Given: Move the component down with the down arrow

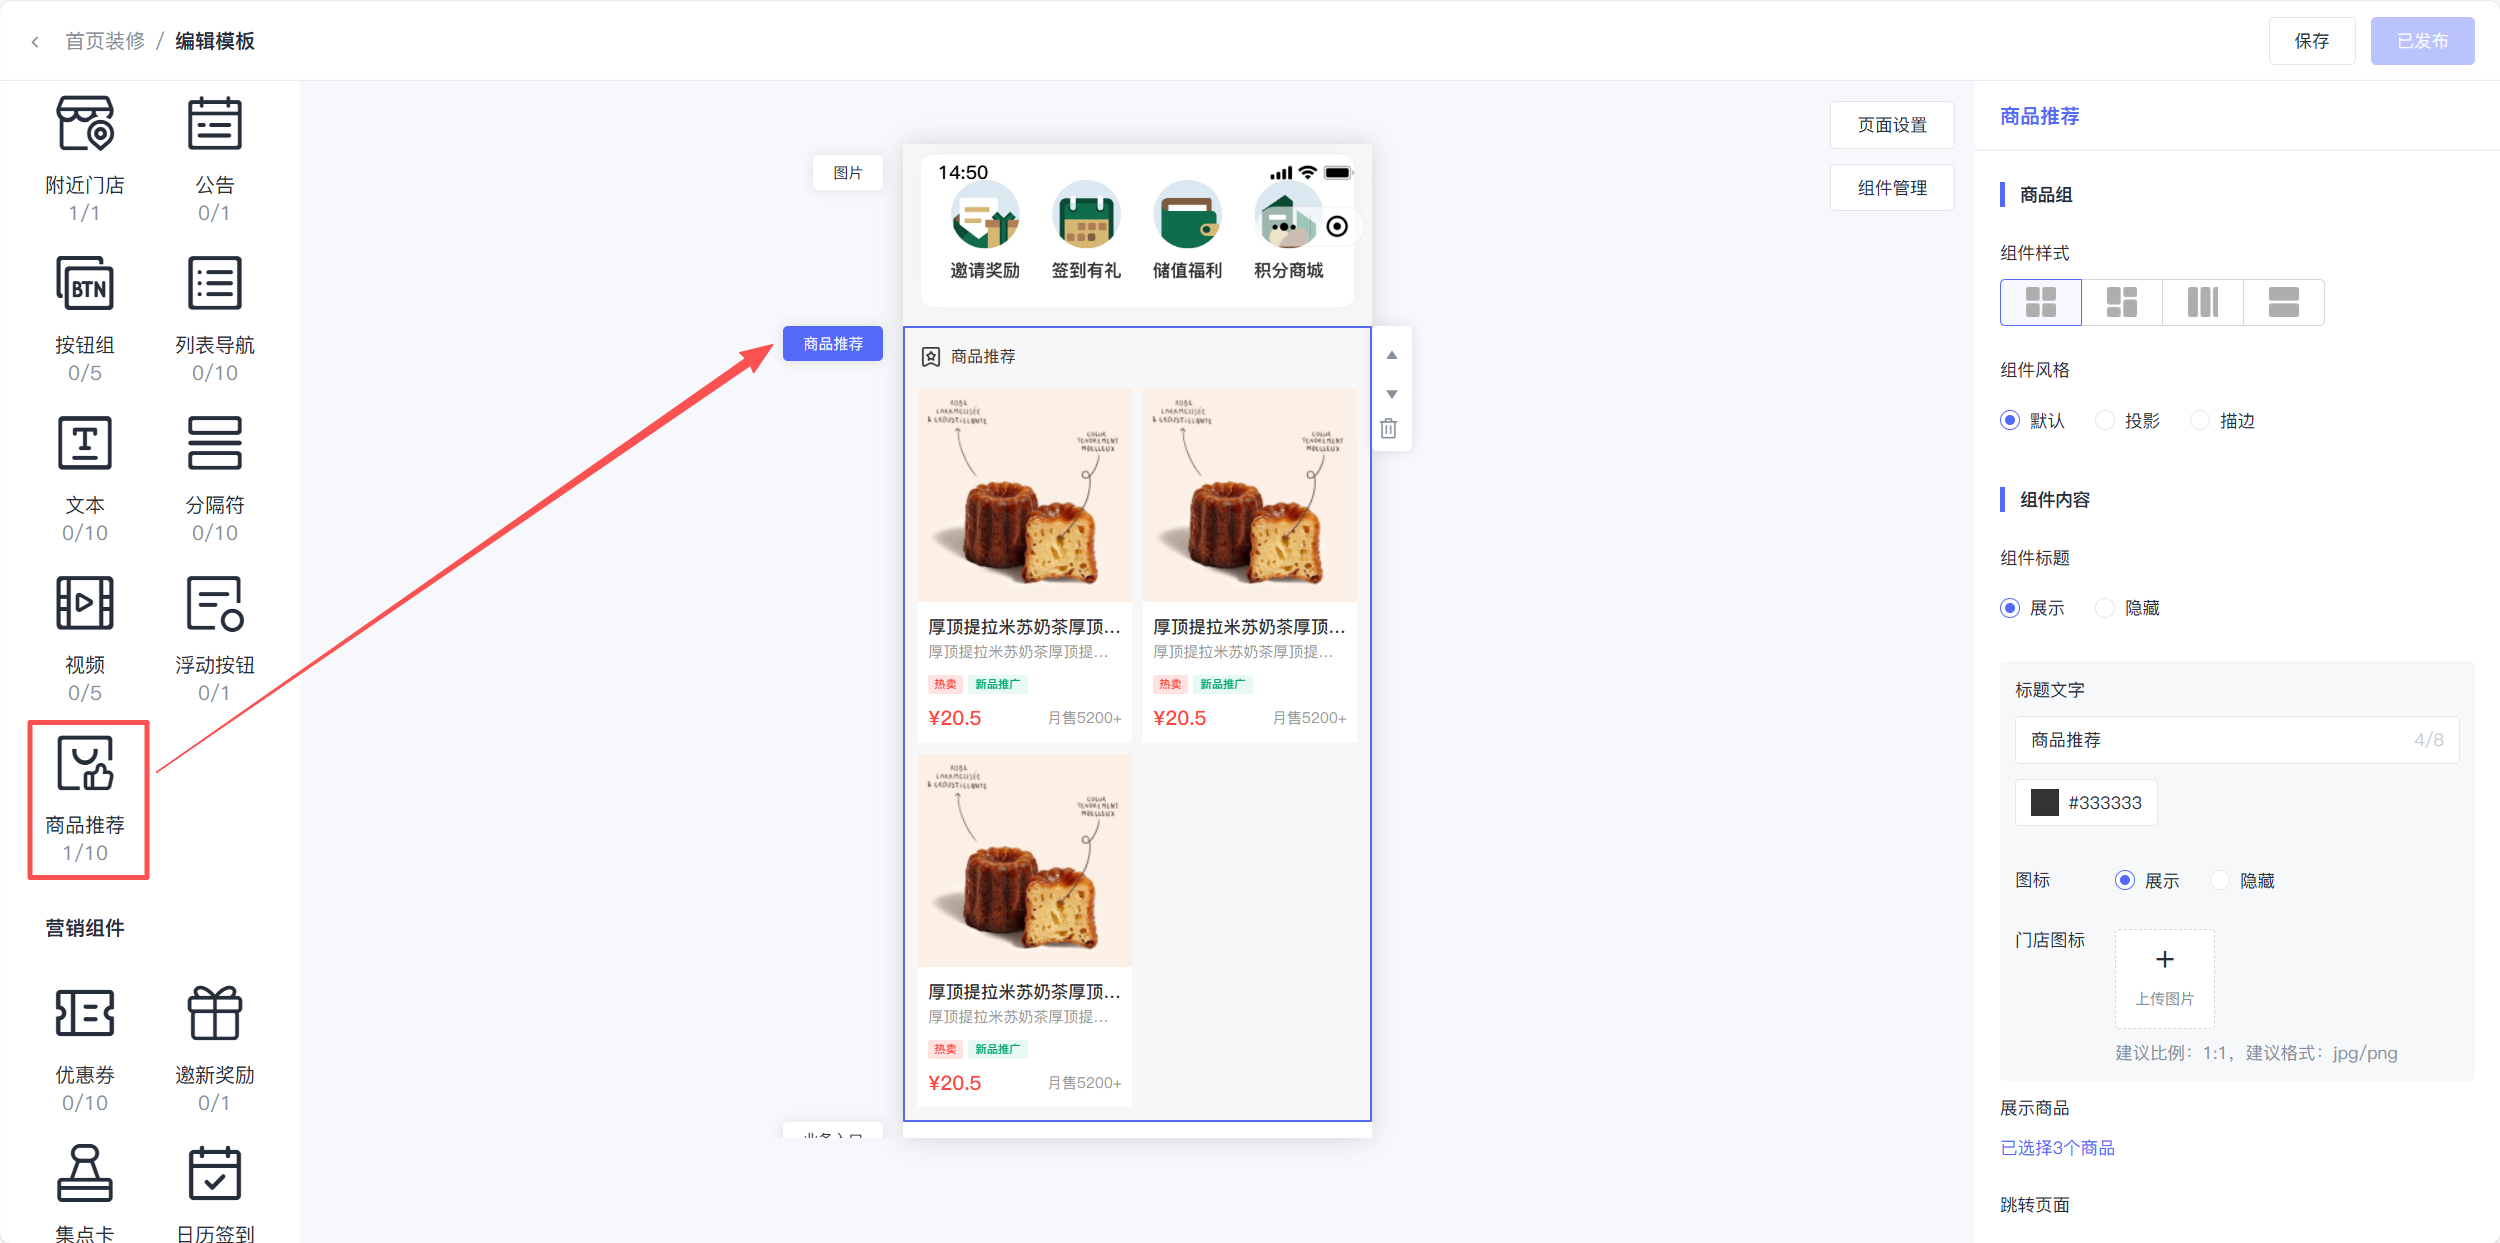Looking at the screenshot, I should pos(1391,394).
